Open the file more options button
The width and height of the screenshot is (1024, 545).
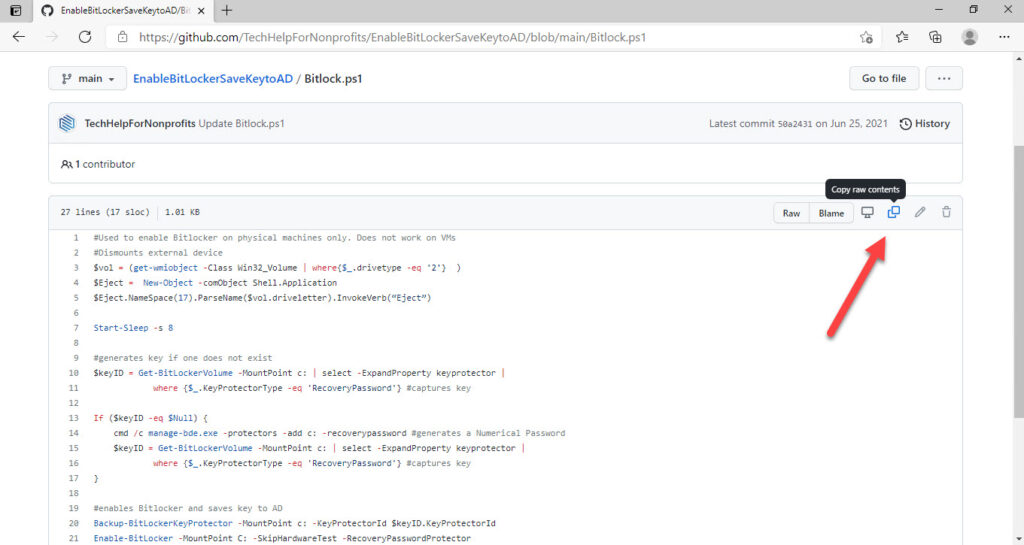tap(944, 78)
